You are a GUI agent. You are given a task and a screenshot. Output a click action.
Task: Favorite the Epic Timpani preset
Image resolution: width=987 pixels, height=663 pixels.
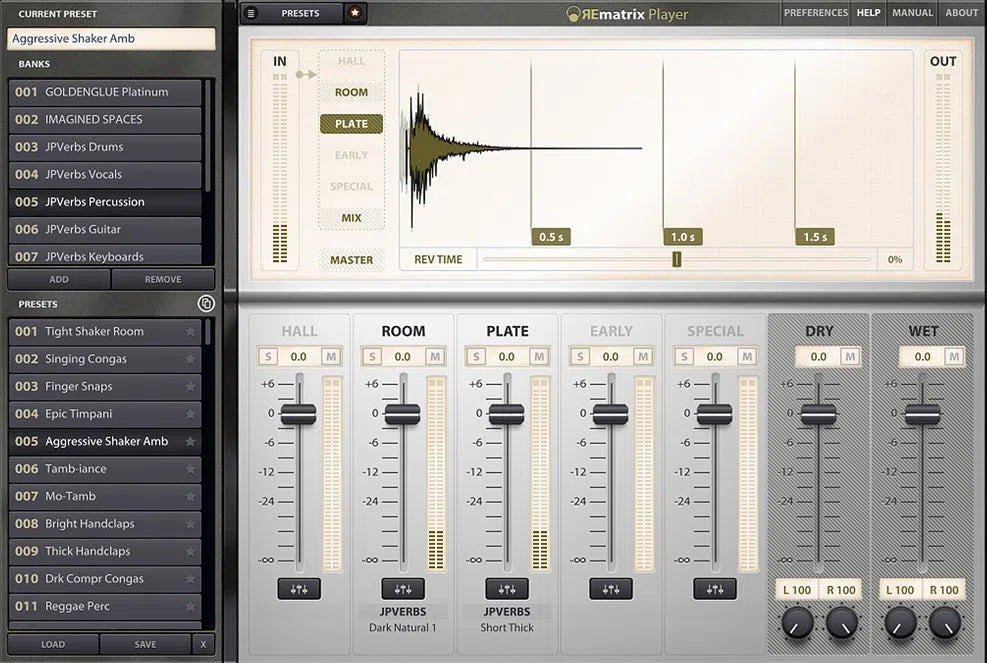[190, 414]
